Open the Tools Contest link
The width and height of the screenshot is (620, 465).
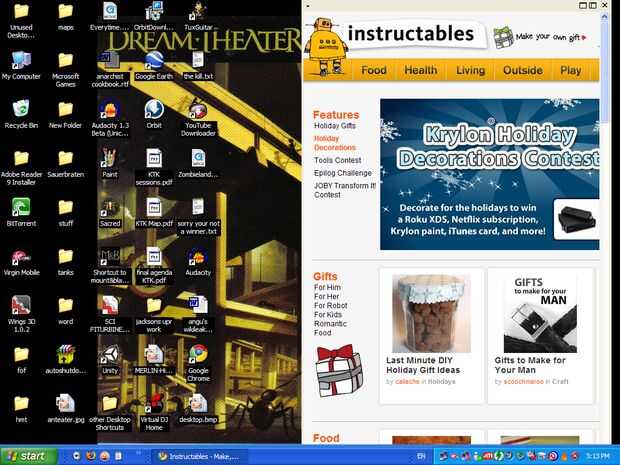[338, 160]
